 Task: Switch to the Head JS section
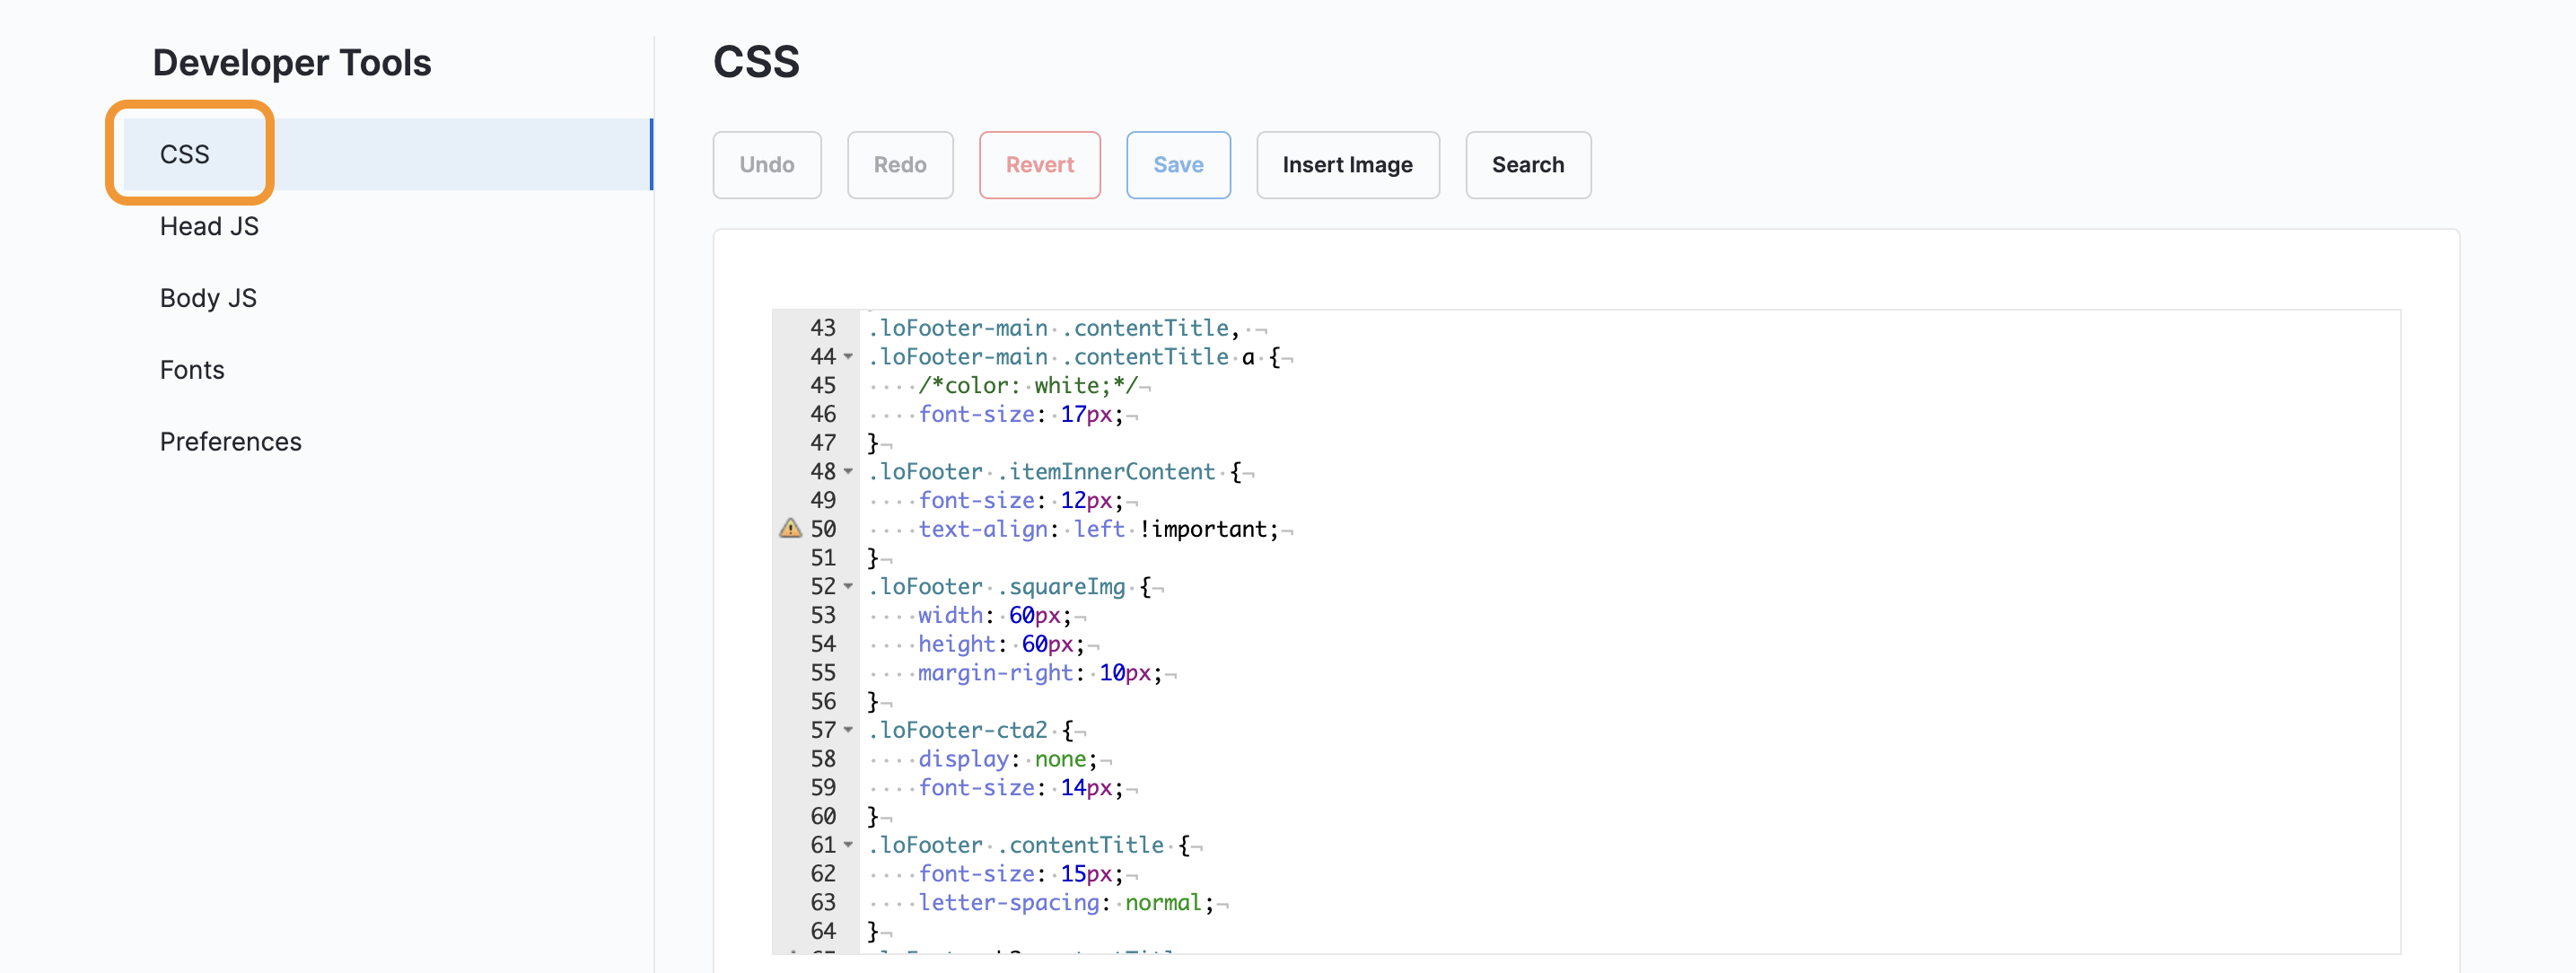point(208,225)
